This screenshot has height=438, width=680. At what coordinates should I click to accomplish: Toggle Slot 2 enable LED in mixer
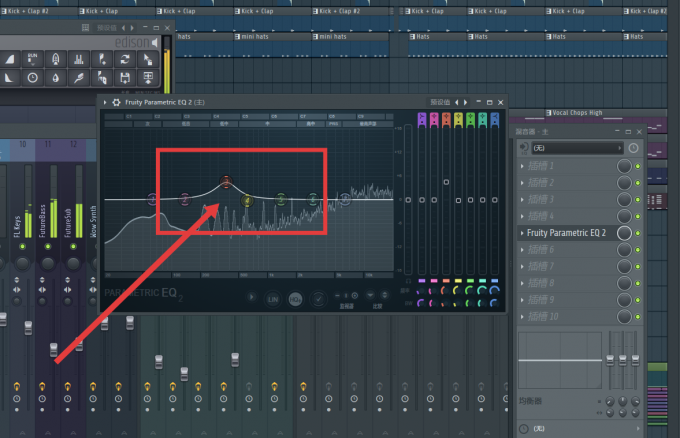[638, 183]
